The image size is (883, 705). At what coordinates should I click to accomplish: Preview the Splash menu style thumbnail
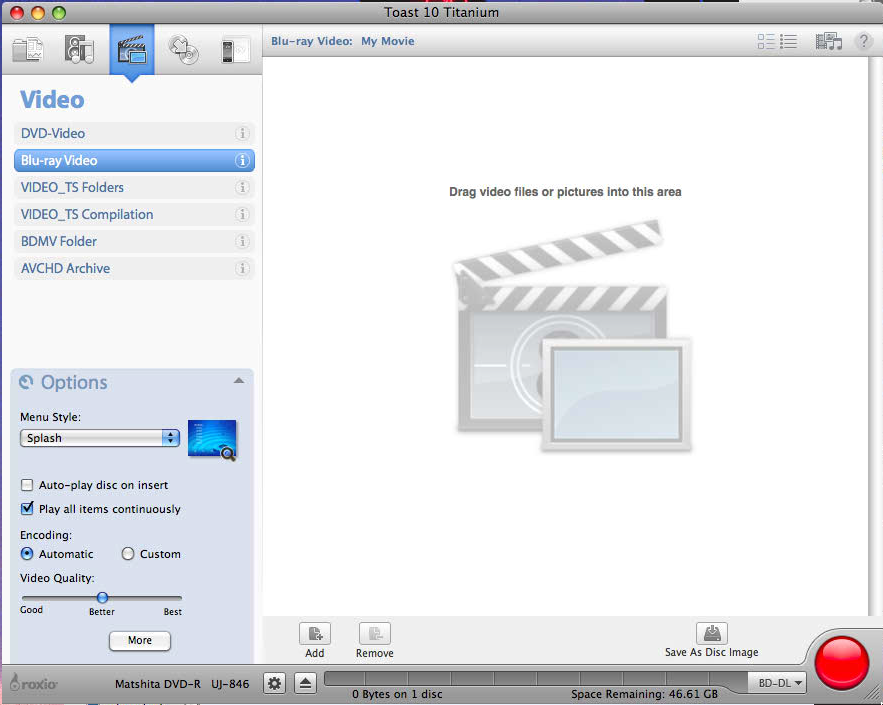tap(212, 440)
